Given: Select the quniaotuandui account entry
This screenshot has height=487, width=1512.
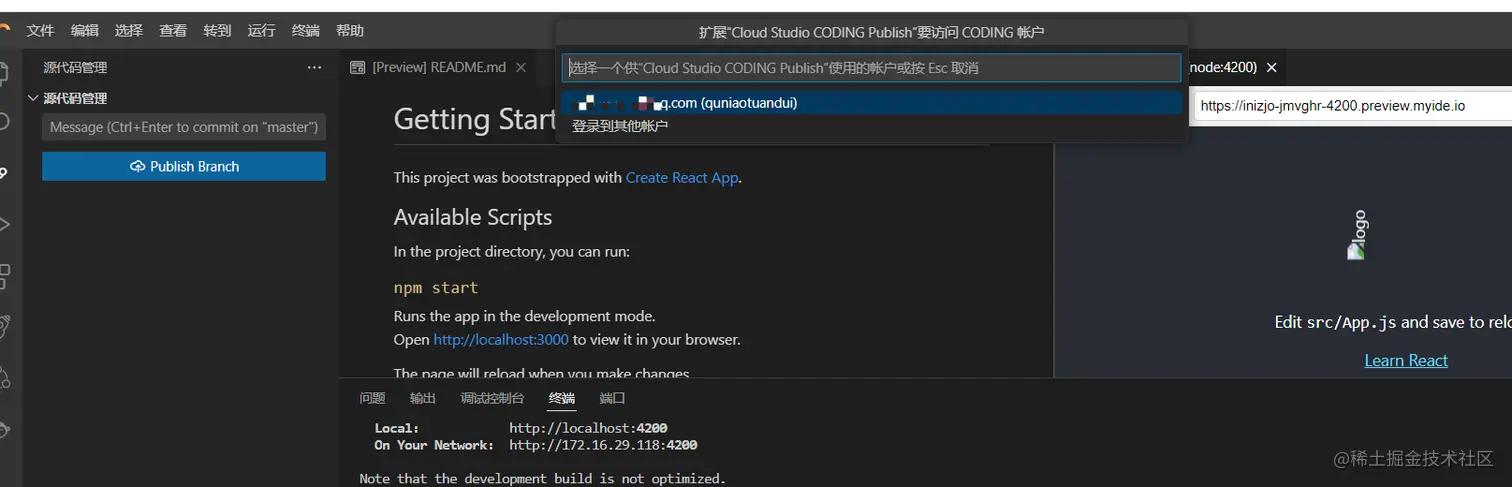Looking at the screenshot, I should [x=871, y=103].
